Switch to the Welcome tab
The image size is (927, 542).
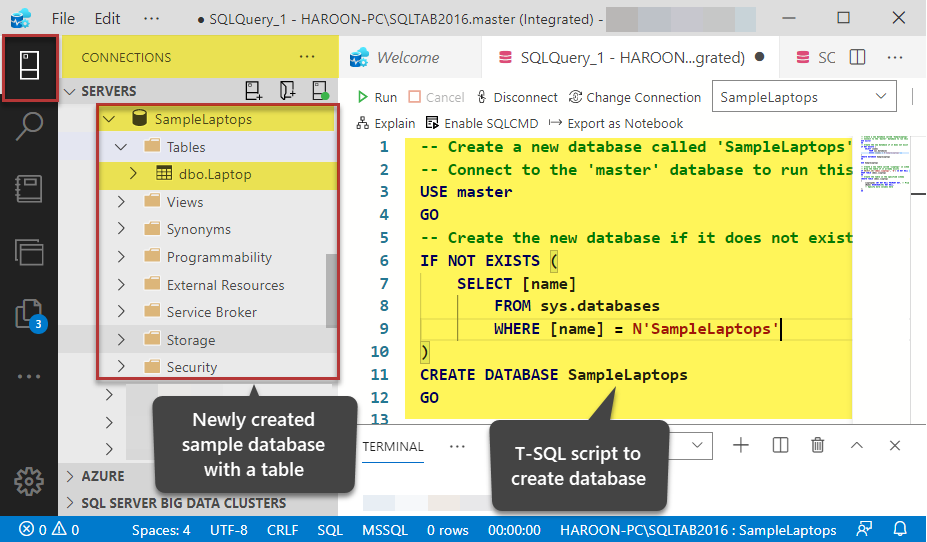pos(407,58)
